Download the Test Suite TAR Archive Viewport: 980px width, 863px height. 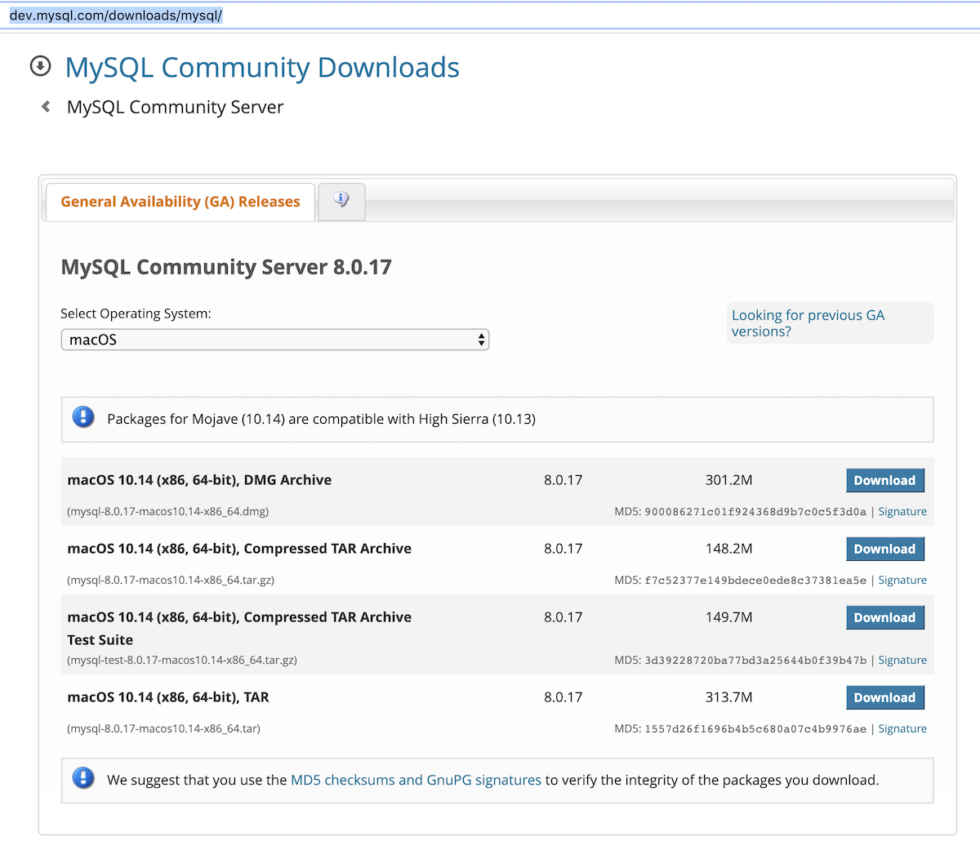tap(885, 617)
